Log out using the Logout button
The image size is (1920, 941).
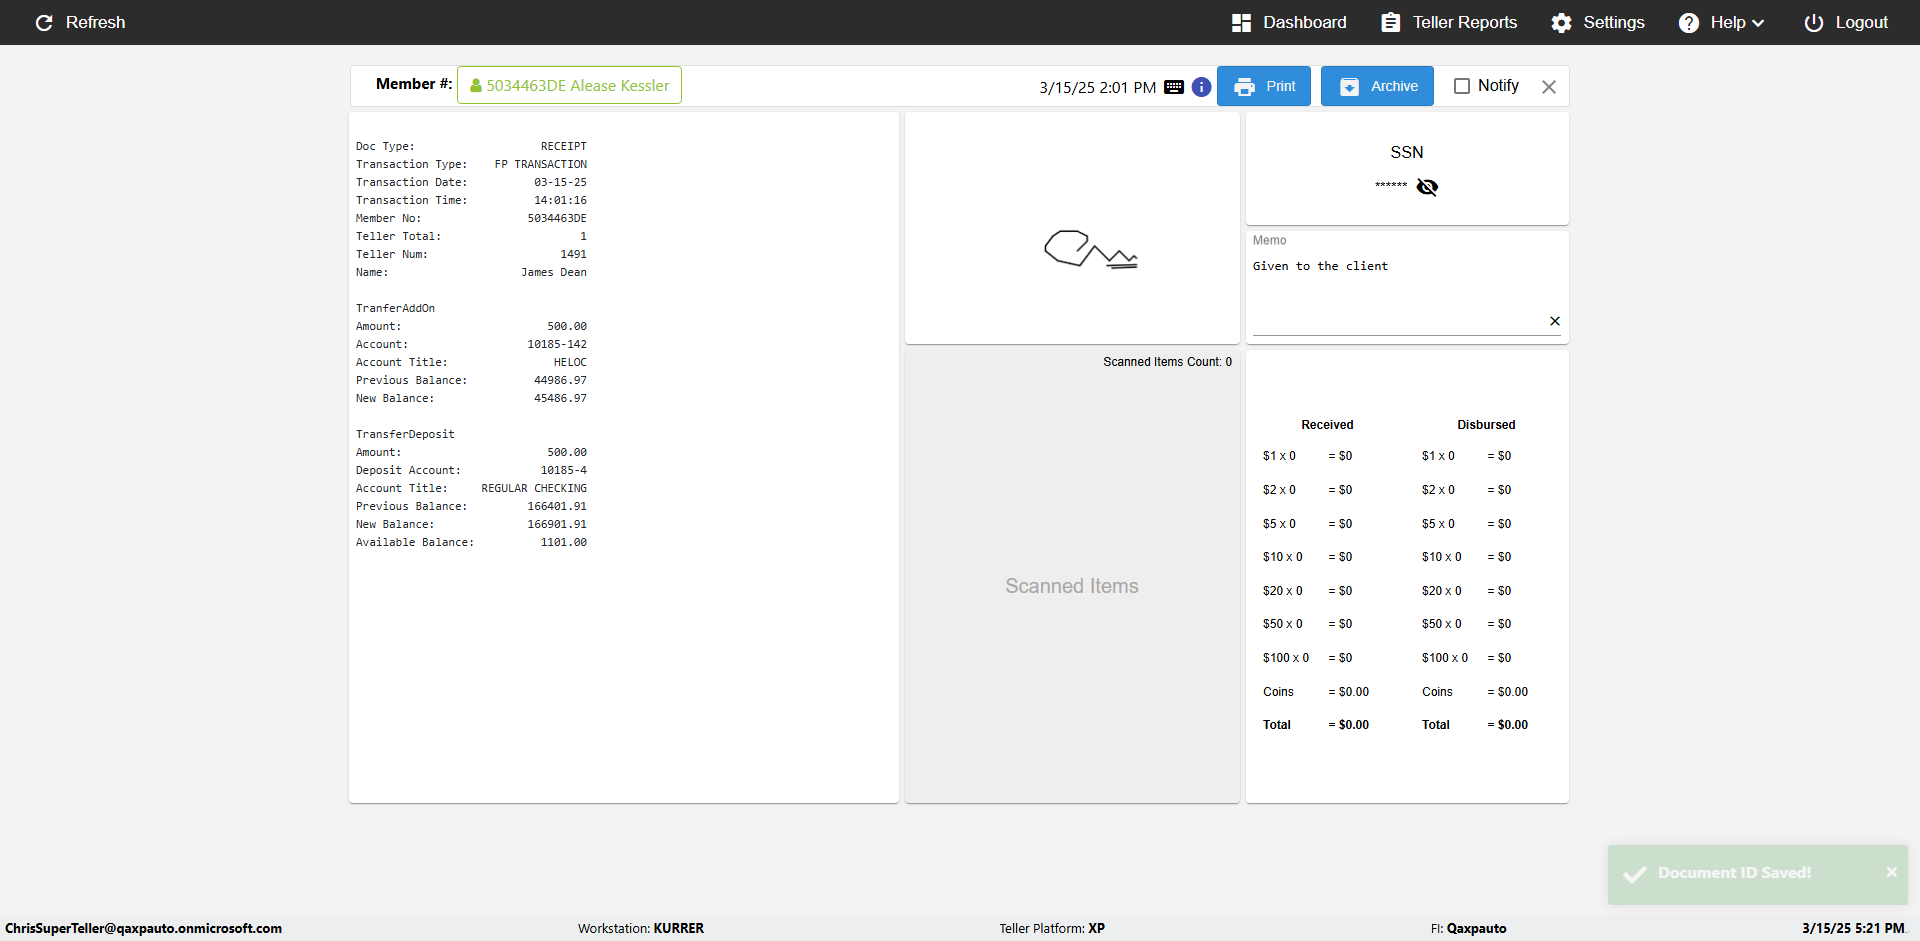tap(1846, 22)
